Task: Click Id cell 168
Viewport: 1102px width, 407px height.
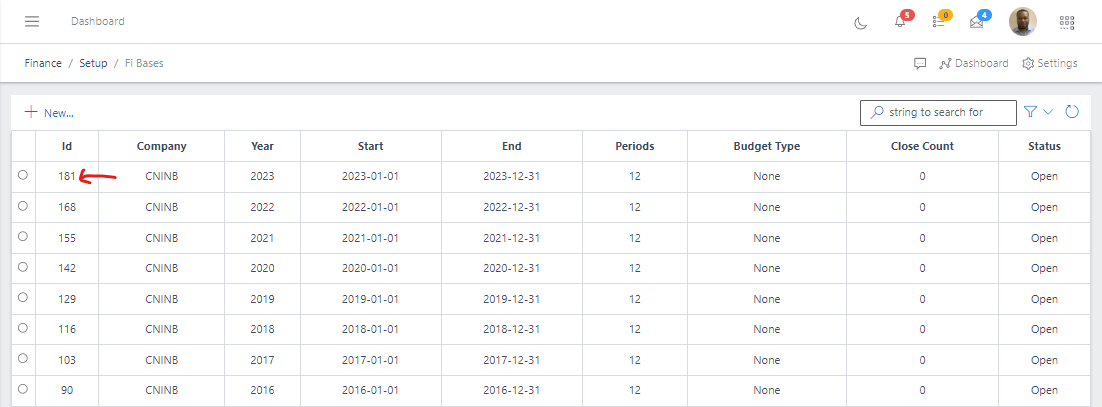Action: coord(67,207)
